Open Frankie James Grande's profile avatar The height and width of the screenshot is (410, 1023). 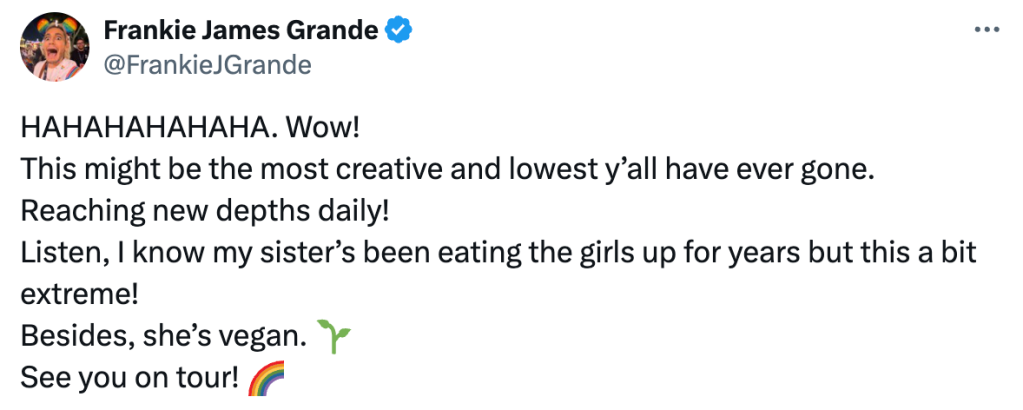point(56,47)
